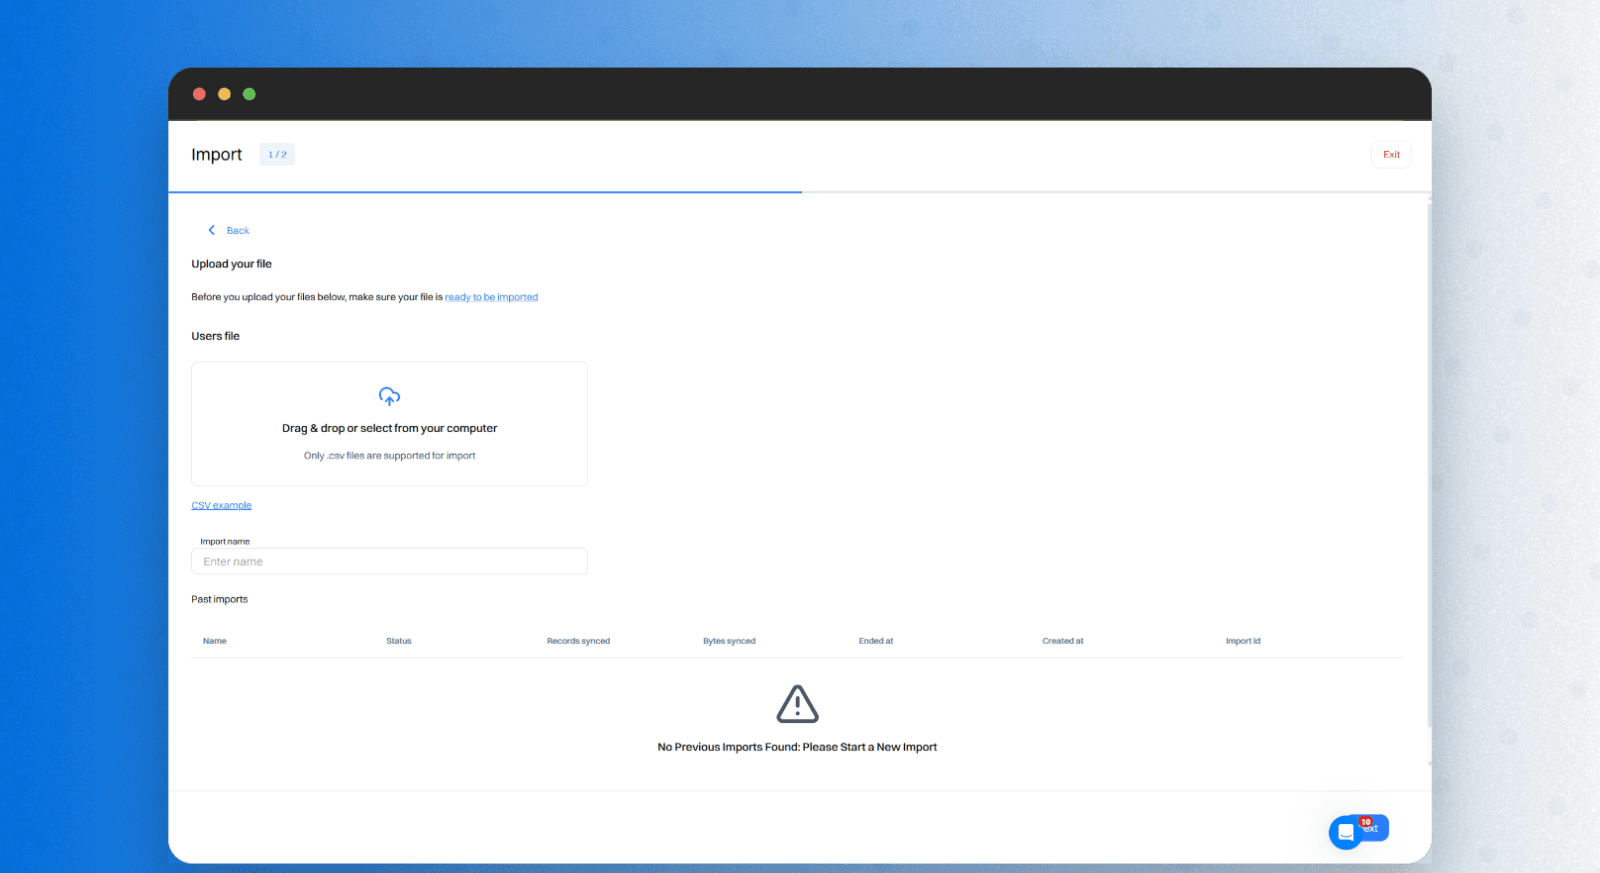Click the Exit button
Viewport: 1600px width, 873px height.
[1390, 155]
